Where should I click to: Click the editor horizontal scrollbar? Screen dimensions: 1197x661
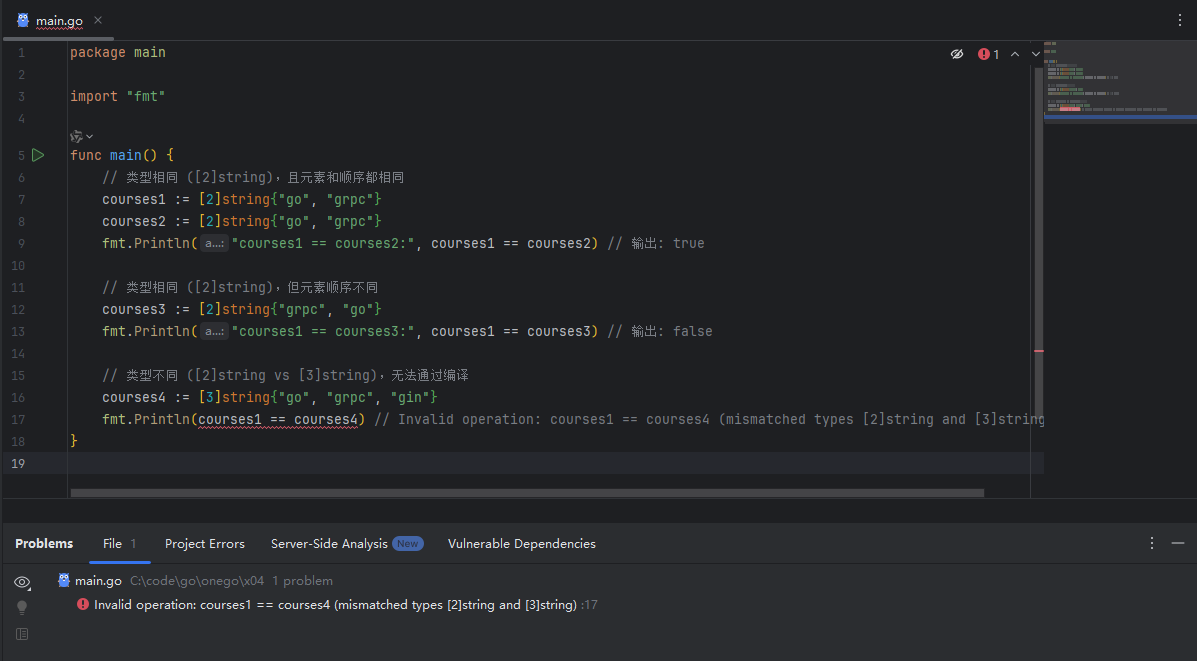(527, 492)
